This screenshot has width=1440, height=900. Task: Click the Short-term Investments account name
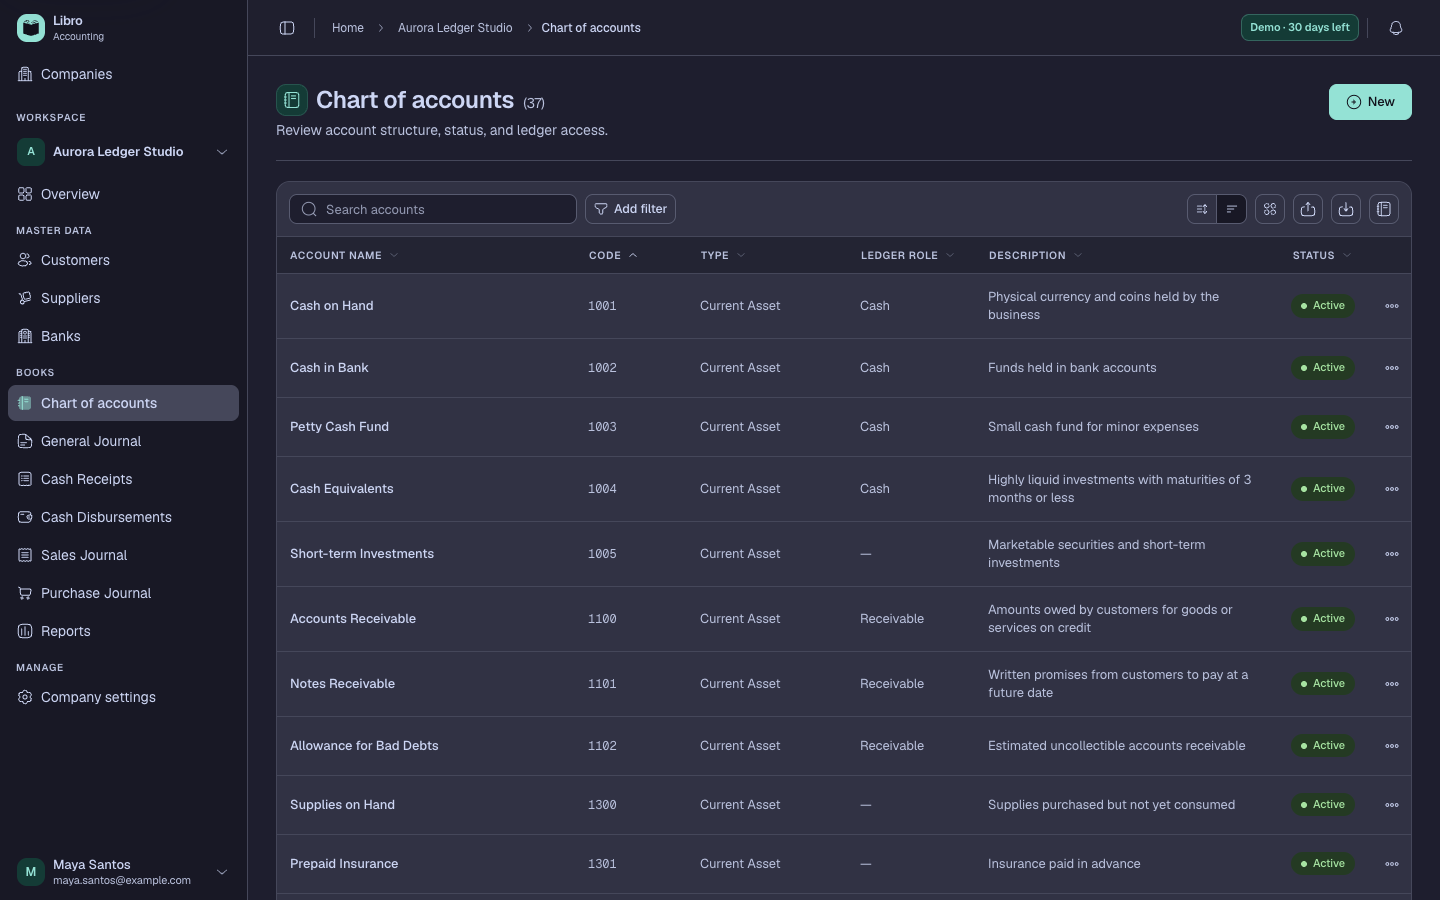click(x=362, y=554)
